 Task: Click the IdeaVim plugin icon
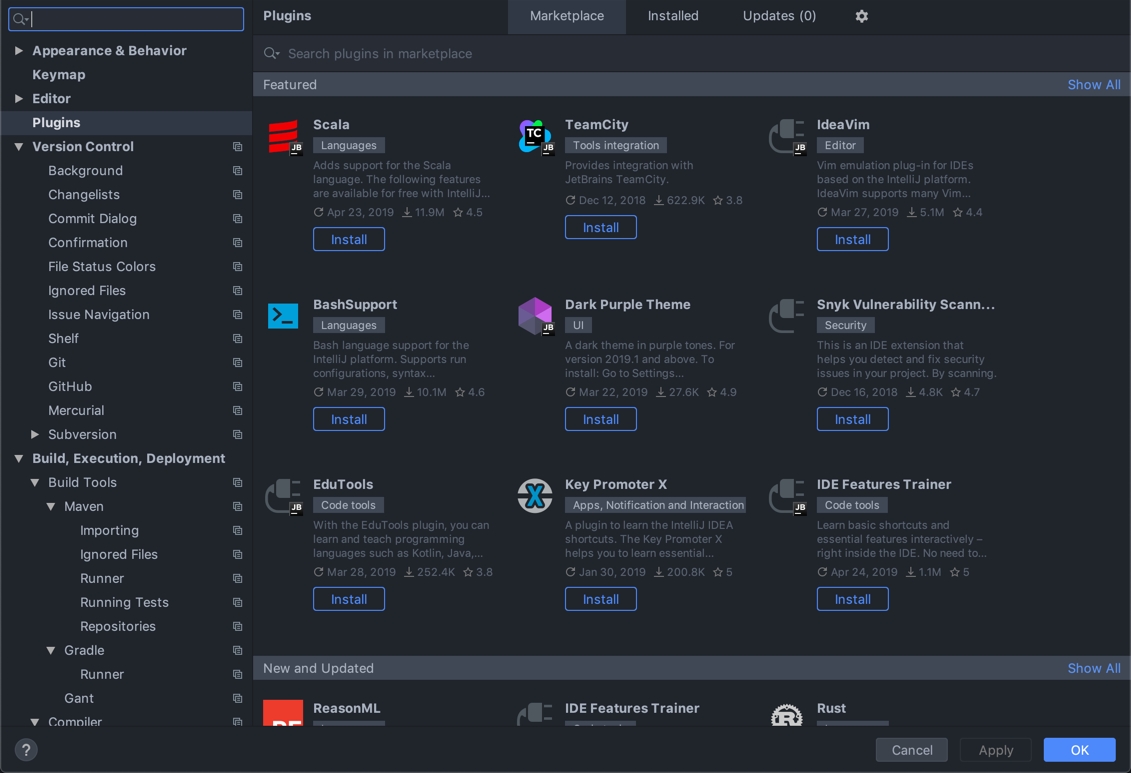click(x=787, y=137)
